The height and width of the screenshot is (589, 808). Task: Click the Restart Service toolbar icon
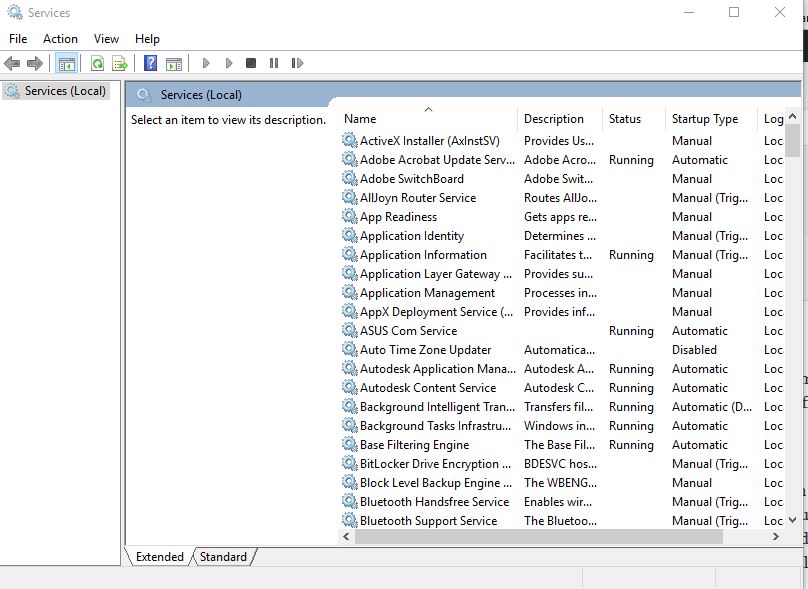(x=297, y=64)
